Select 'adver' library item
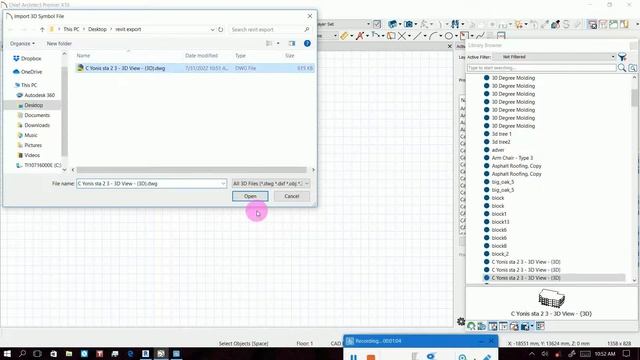 498,150
